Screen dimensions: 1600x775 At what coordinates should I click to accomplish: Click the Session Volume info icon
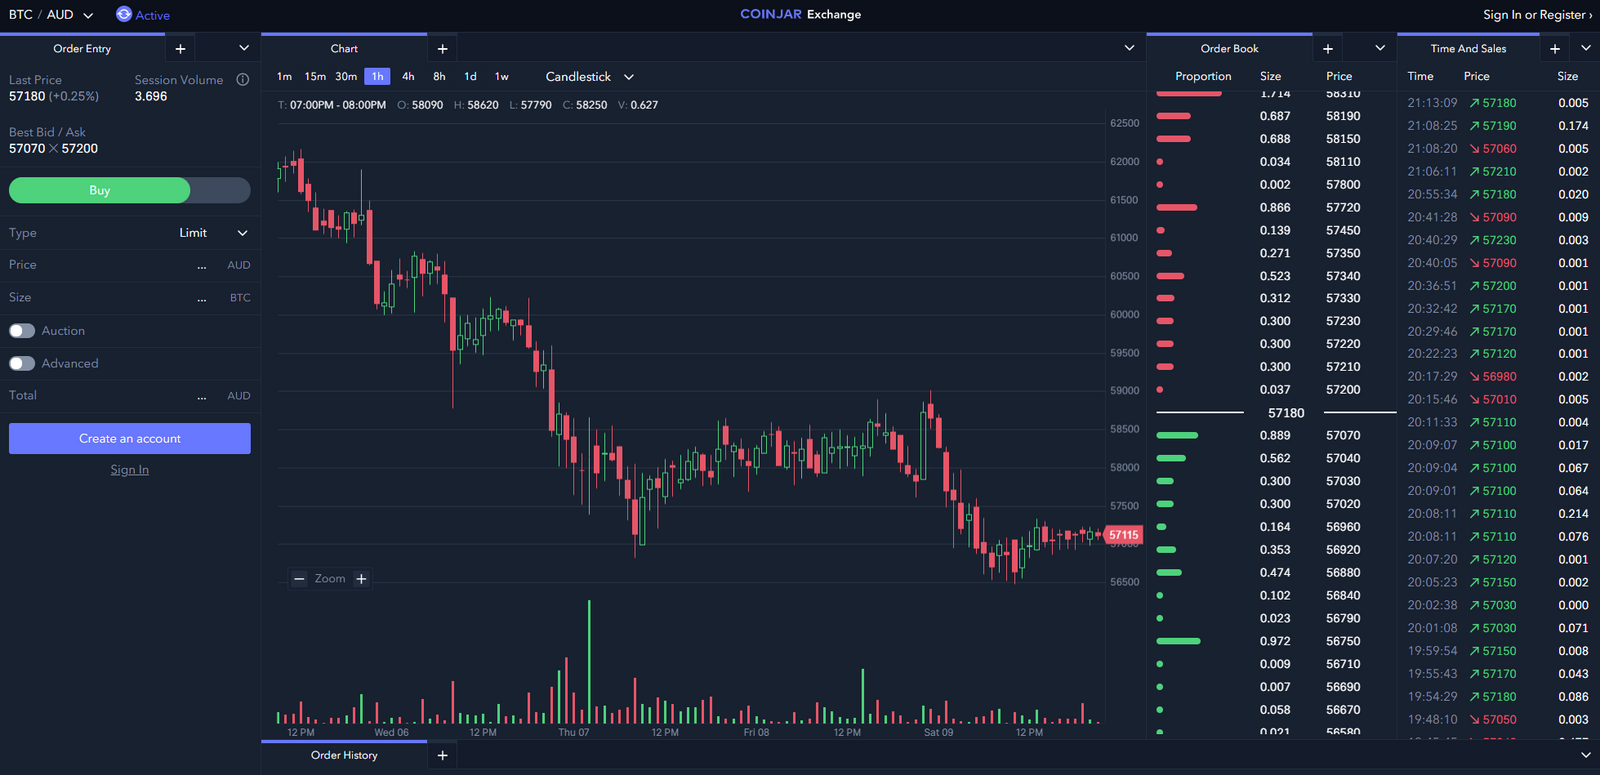pyautogui.click(x=242, y=80)
